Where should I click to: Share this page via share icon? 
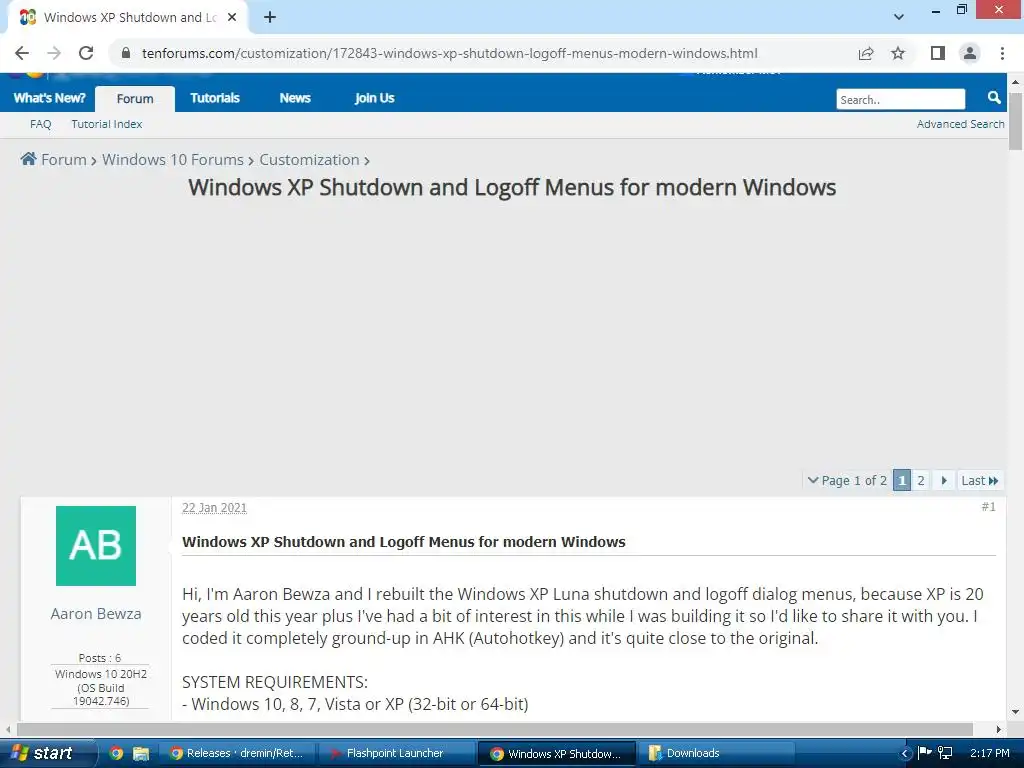point(866,53)
